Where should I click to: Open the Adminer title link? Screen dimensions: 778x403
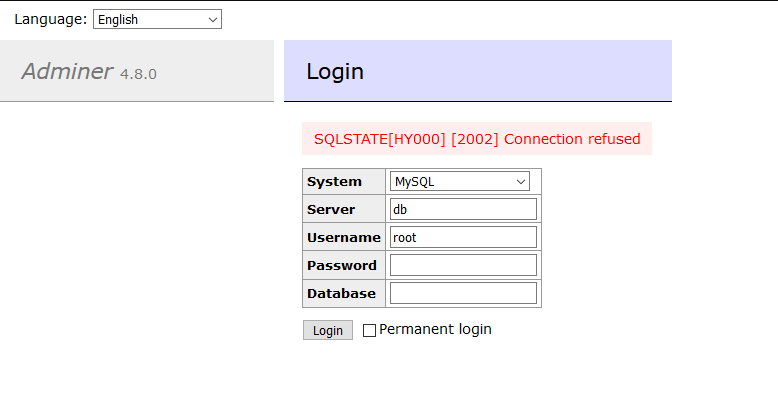(x=67, y=71)
